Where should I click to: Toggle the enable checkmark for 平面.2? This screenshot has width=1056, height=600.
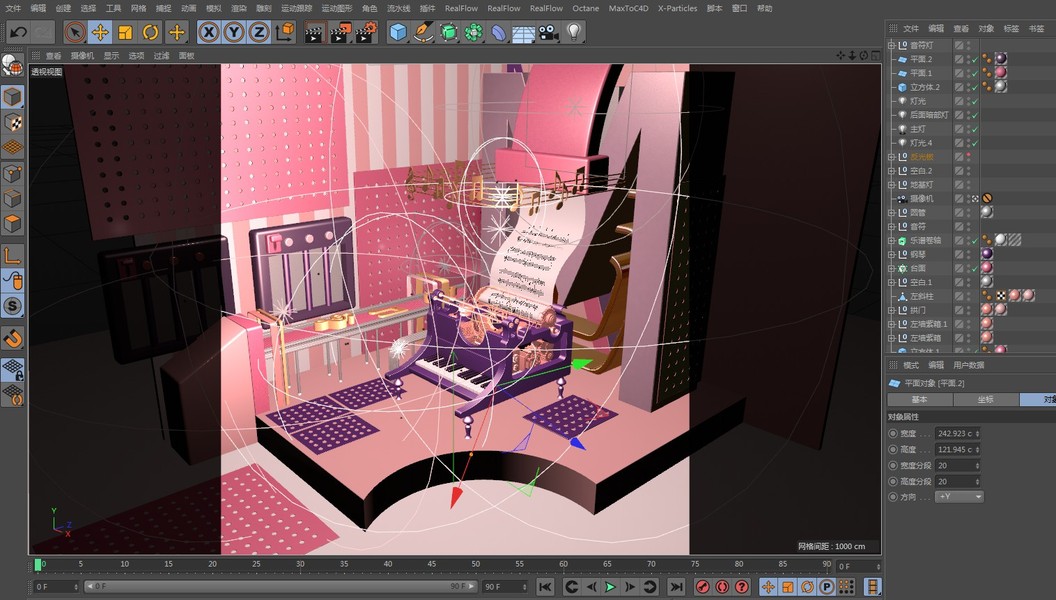click(975, 59)
